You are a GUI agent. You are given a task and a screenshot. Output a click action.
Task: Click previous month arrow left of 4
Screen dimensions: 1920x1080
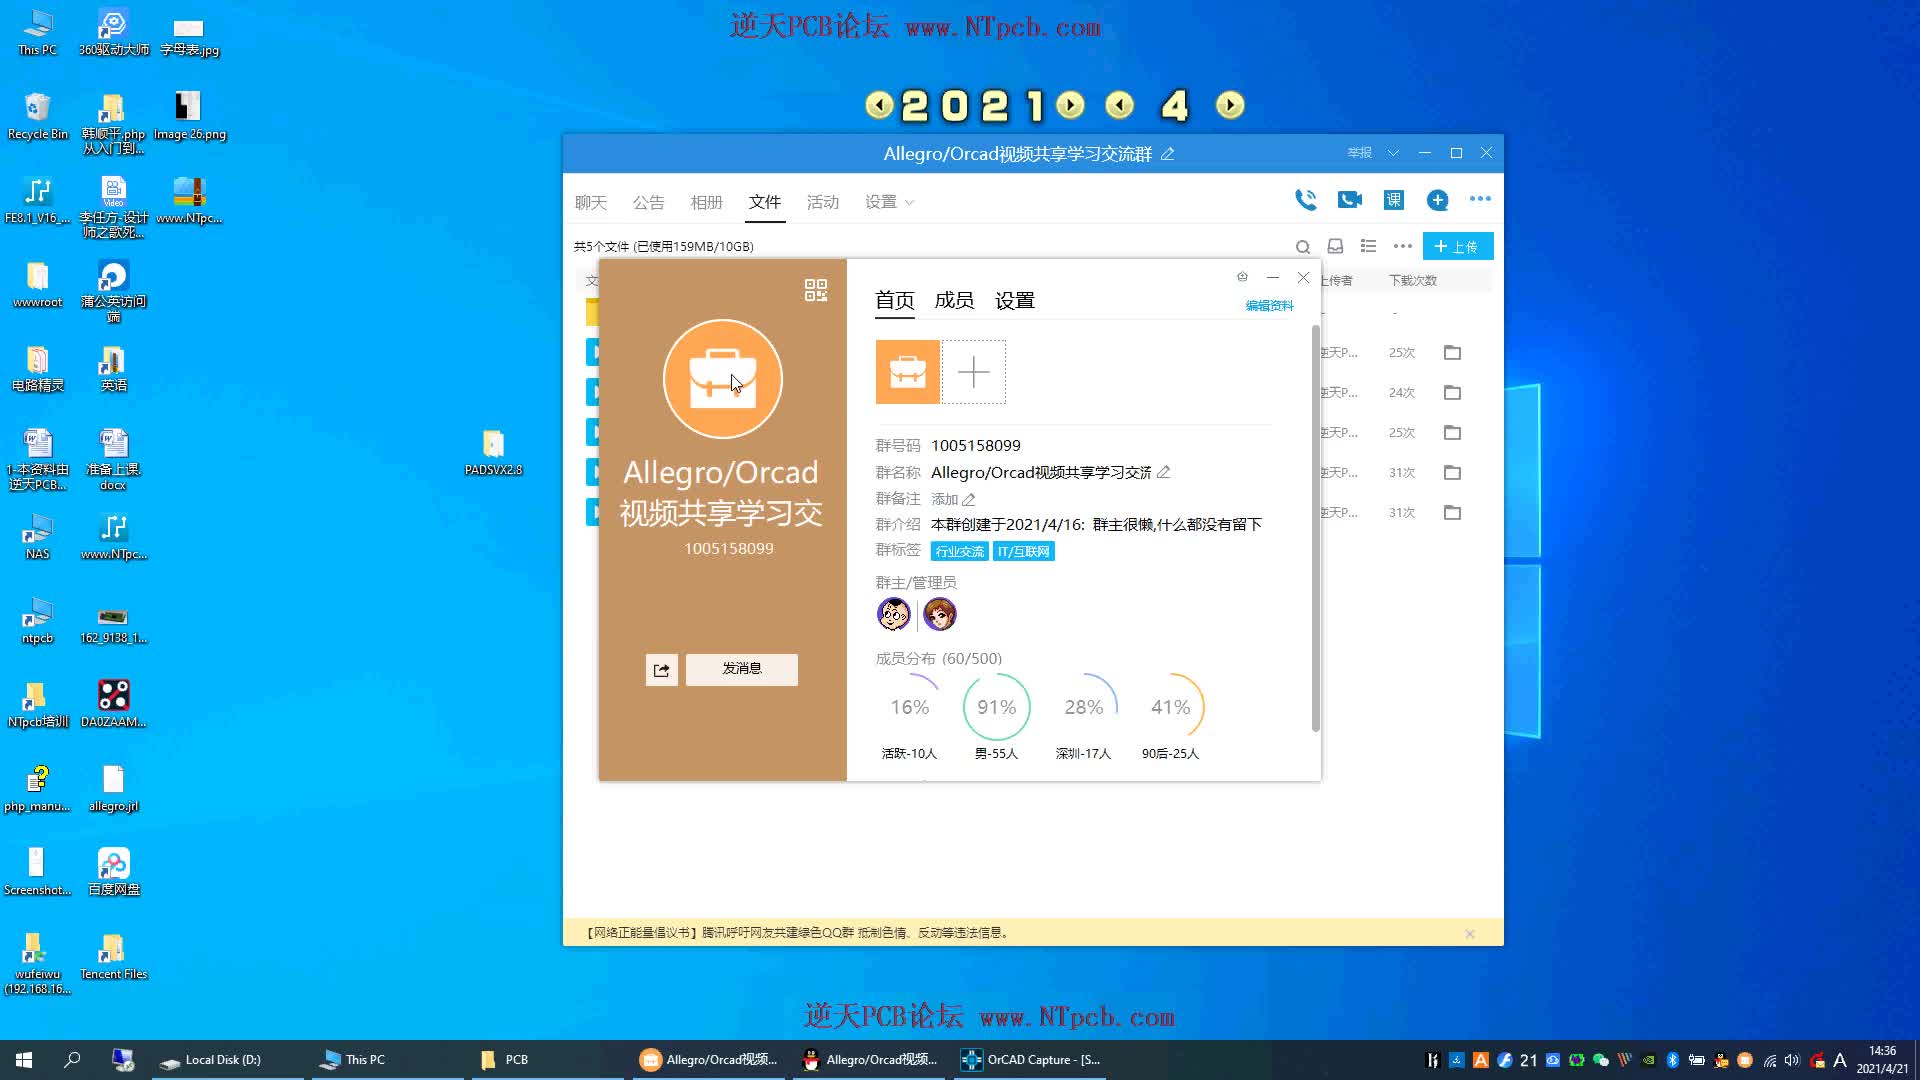coord(1120,105)
